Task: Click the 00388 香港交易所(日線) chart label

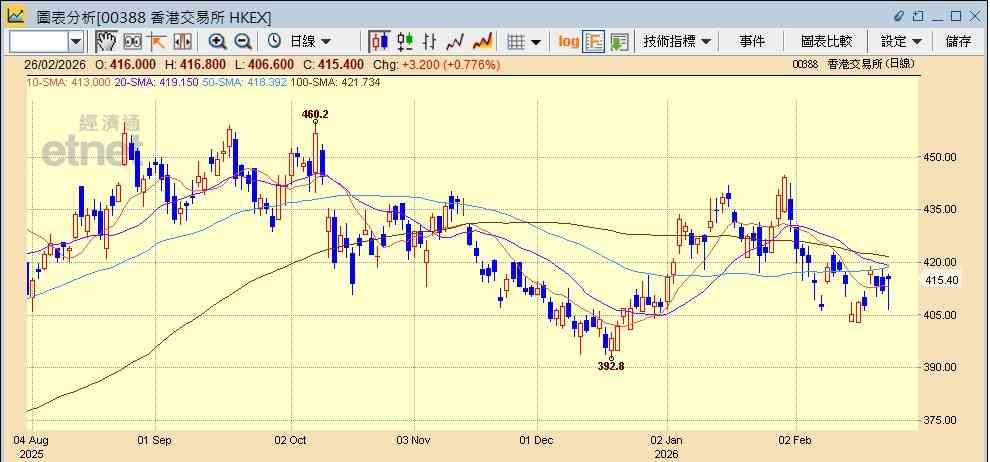Action: coord(854,64)
